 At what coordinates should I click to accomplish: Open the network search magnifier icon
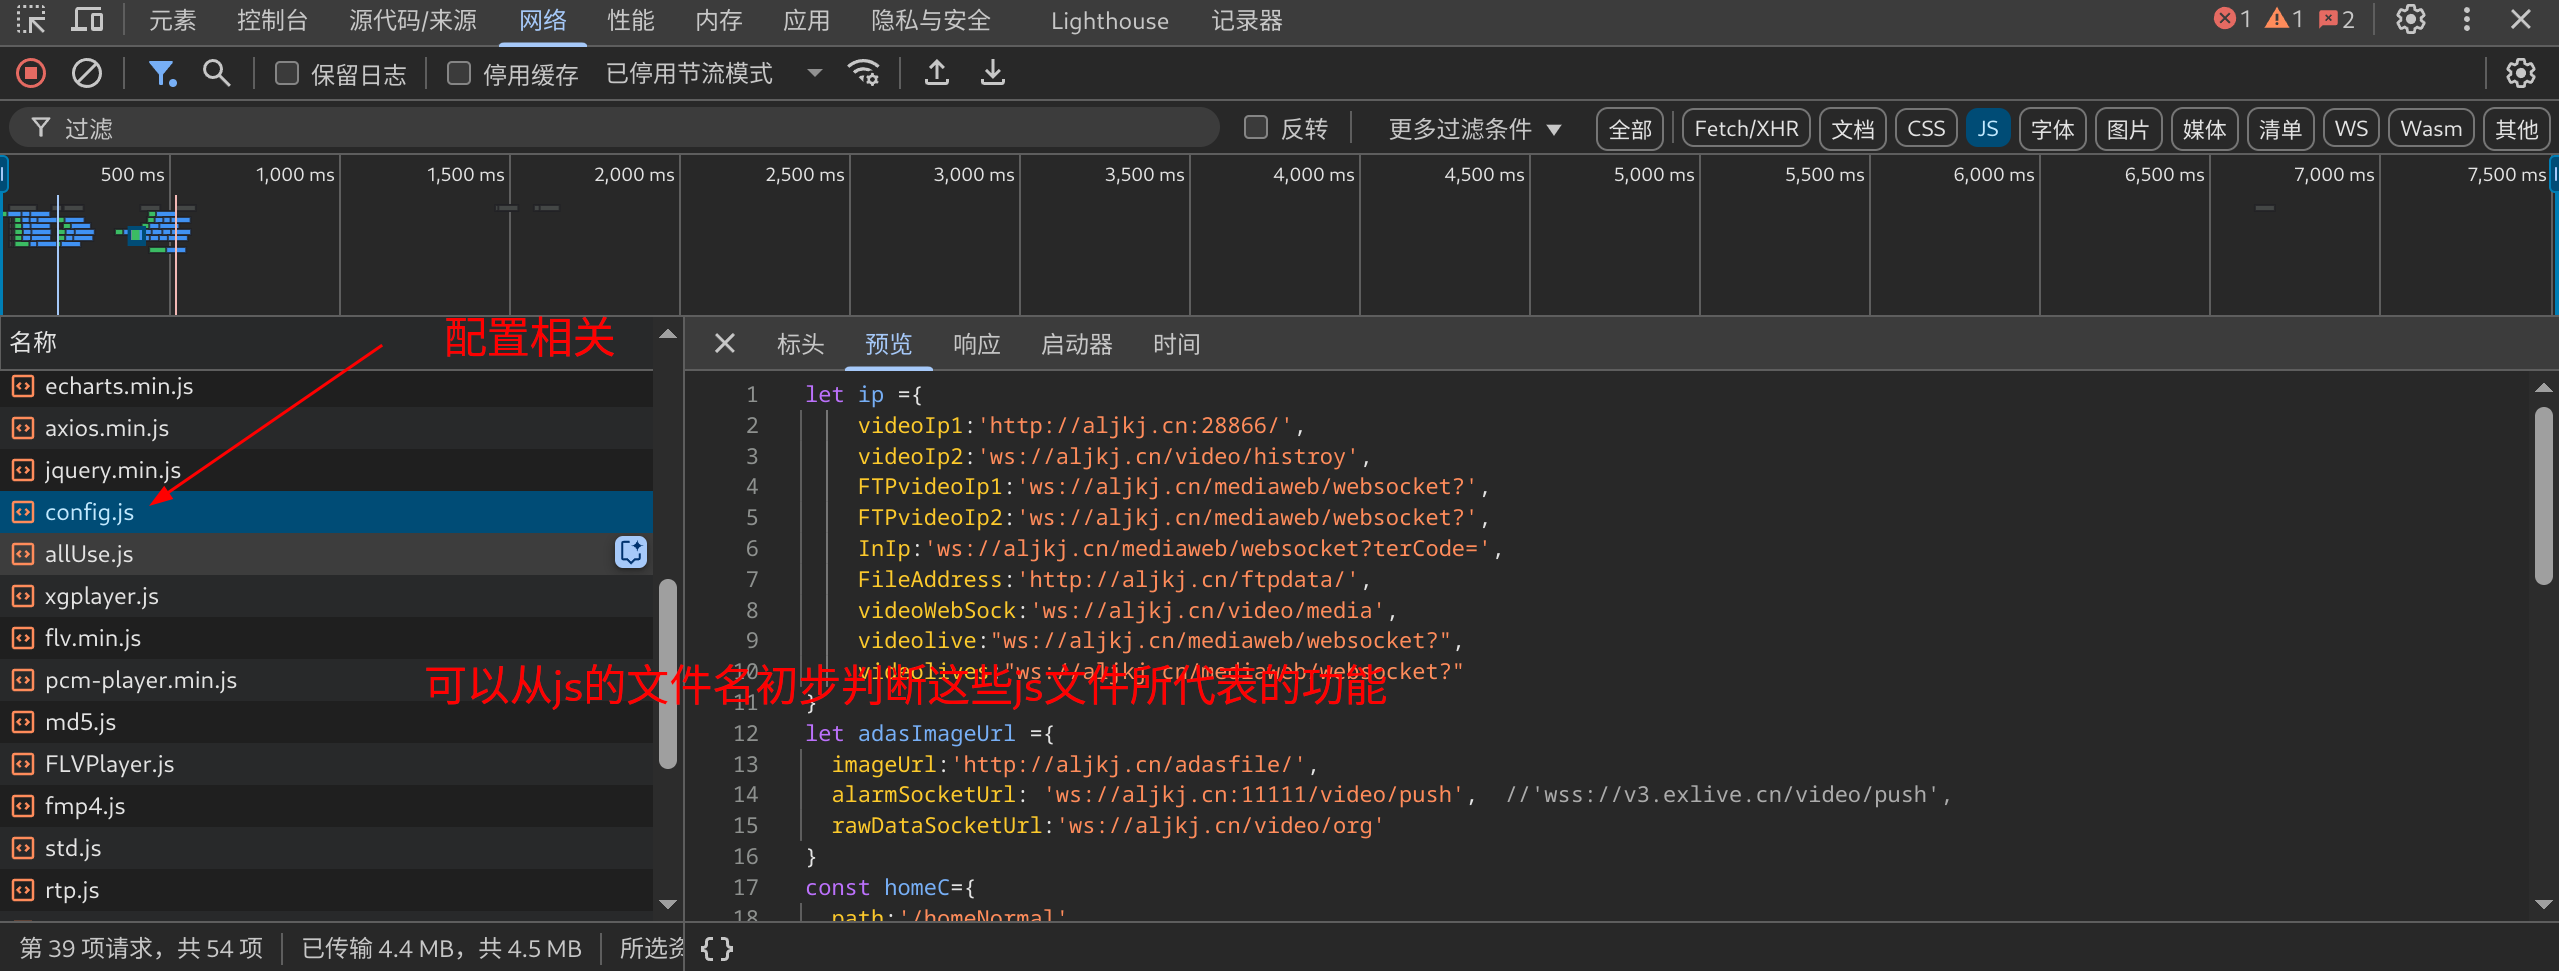(216, 73)
